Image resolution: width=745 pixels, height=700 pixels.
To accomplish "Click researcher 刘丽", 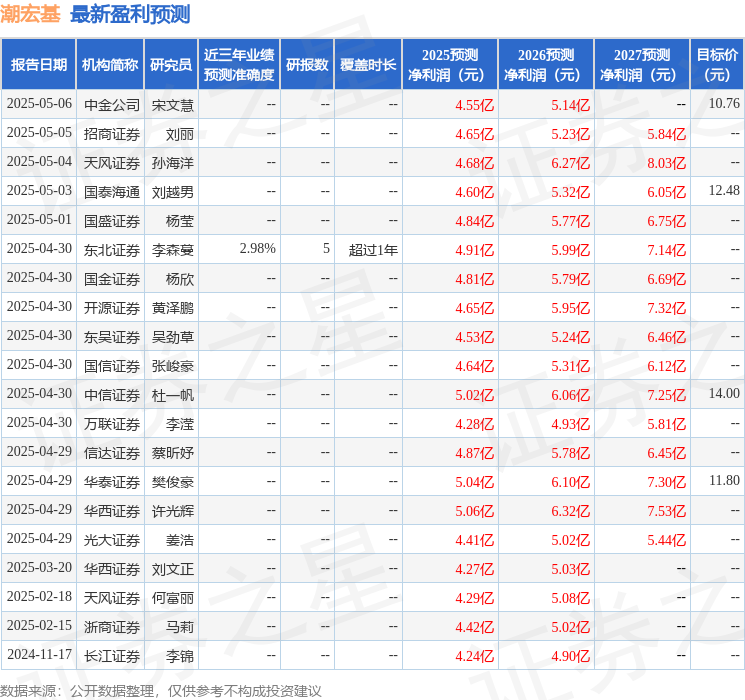I will (180, 134).
